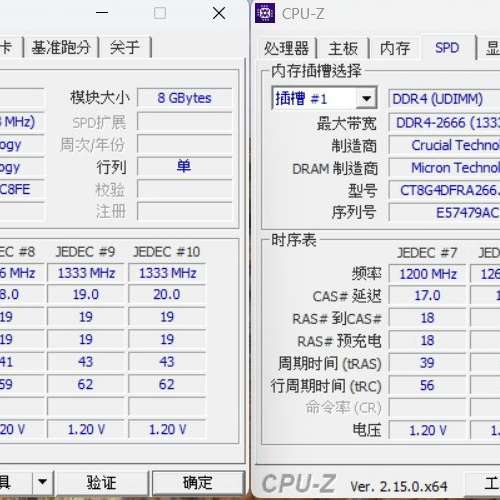Click the CPU-Z app icon in right window

pyautogui.click(x=265, y=13)
